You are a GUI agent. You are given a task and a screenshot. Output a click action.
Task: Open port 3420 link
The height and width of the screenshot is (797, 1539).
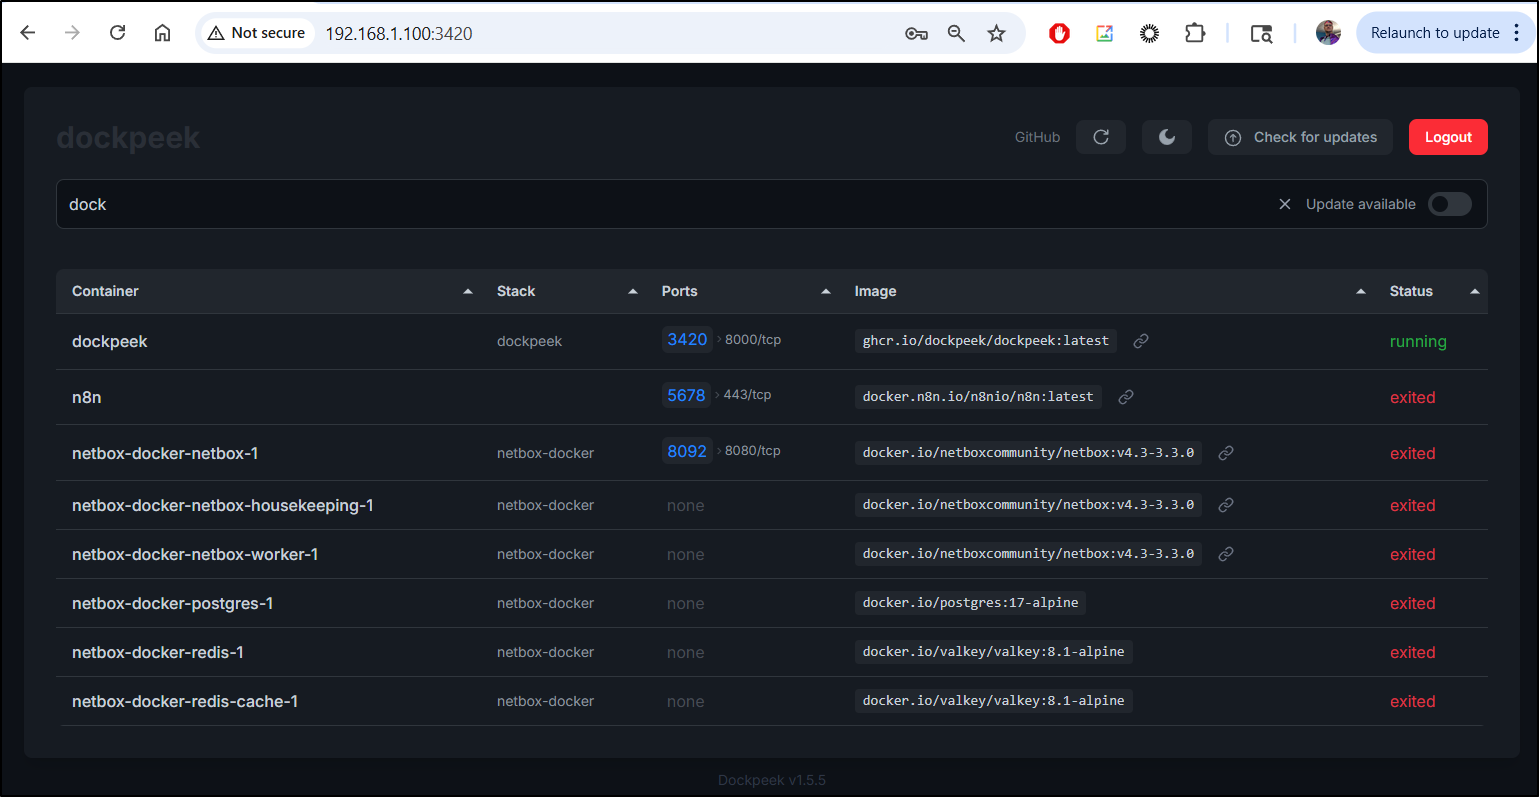coord(687,339)
